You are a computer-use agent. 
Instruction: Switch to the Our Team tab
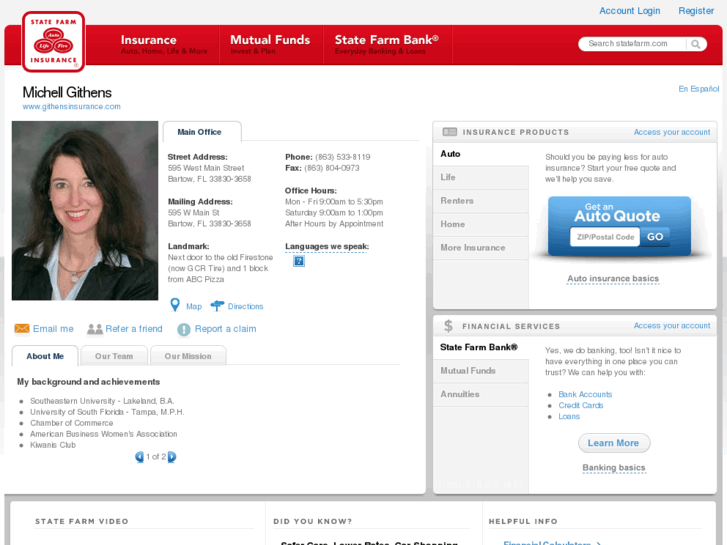pyautogui.click(x=114, y=356)
